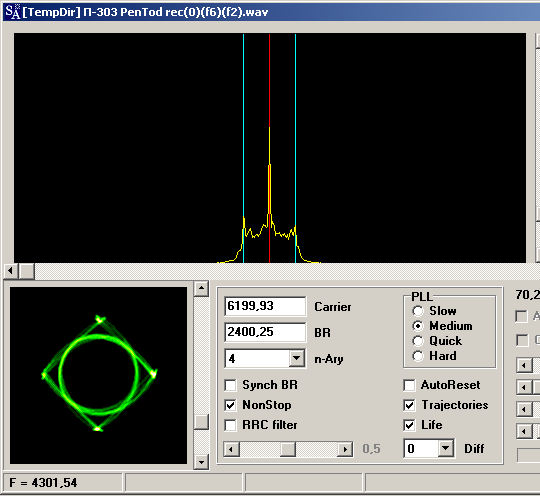
Task: Open the n-Ary dropdown list
Action: [x=297, y=359]
